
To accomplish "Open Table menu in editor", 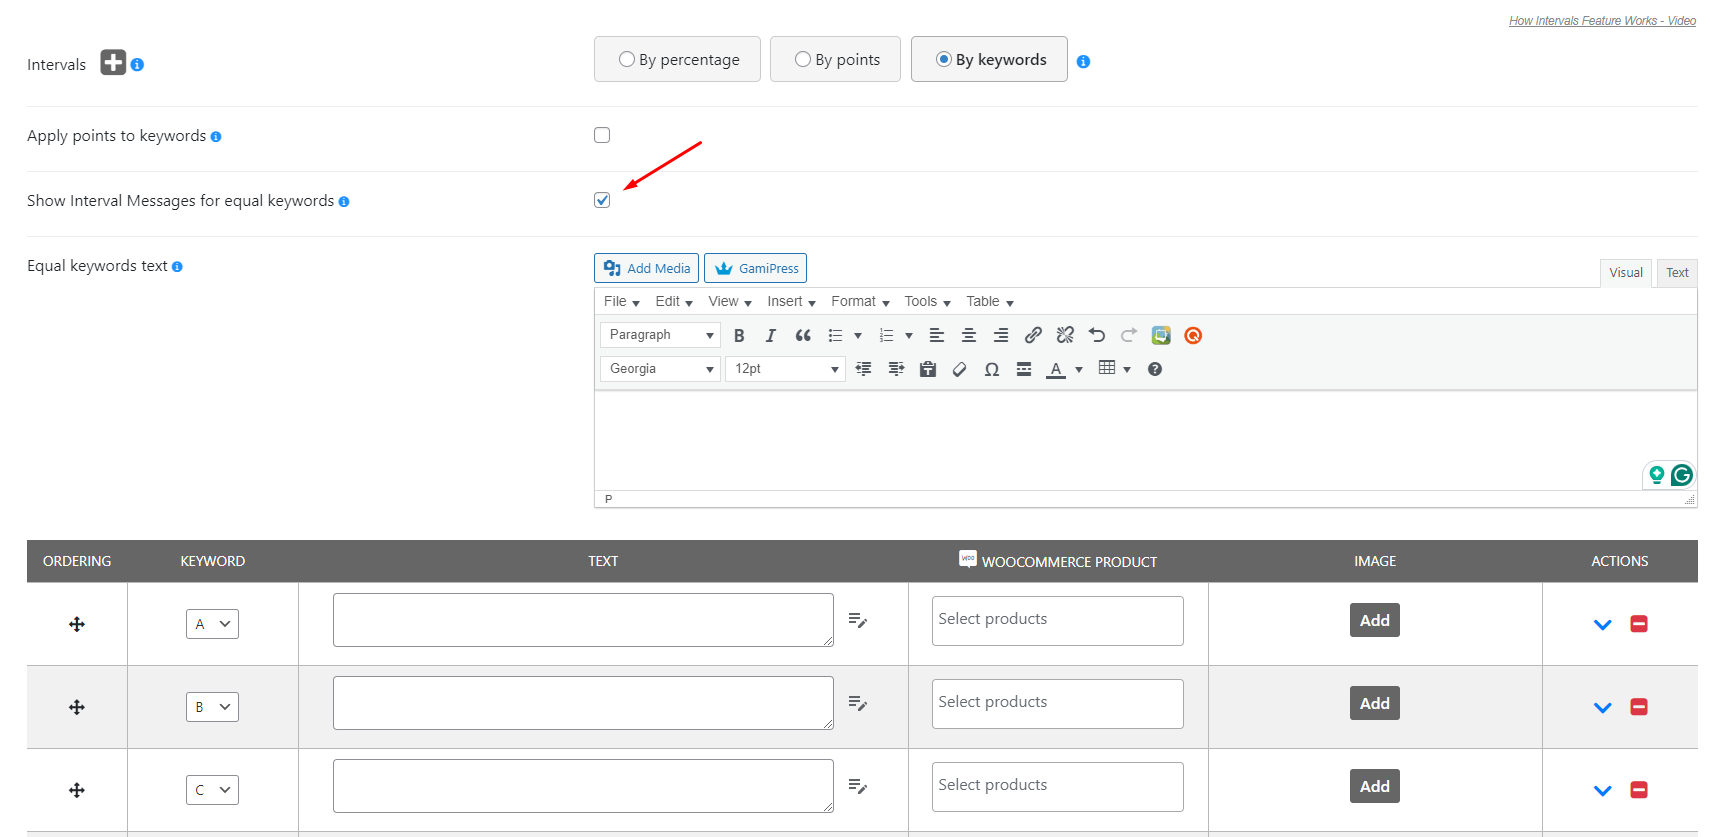I will 990,302.
